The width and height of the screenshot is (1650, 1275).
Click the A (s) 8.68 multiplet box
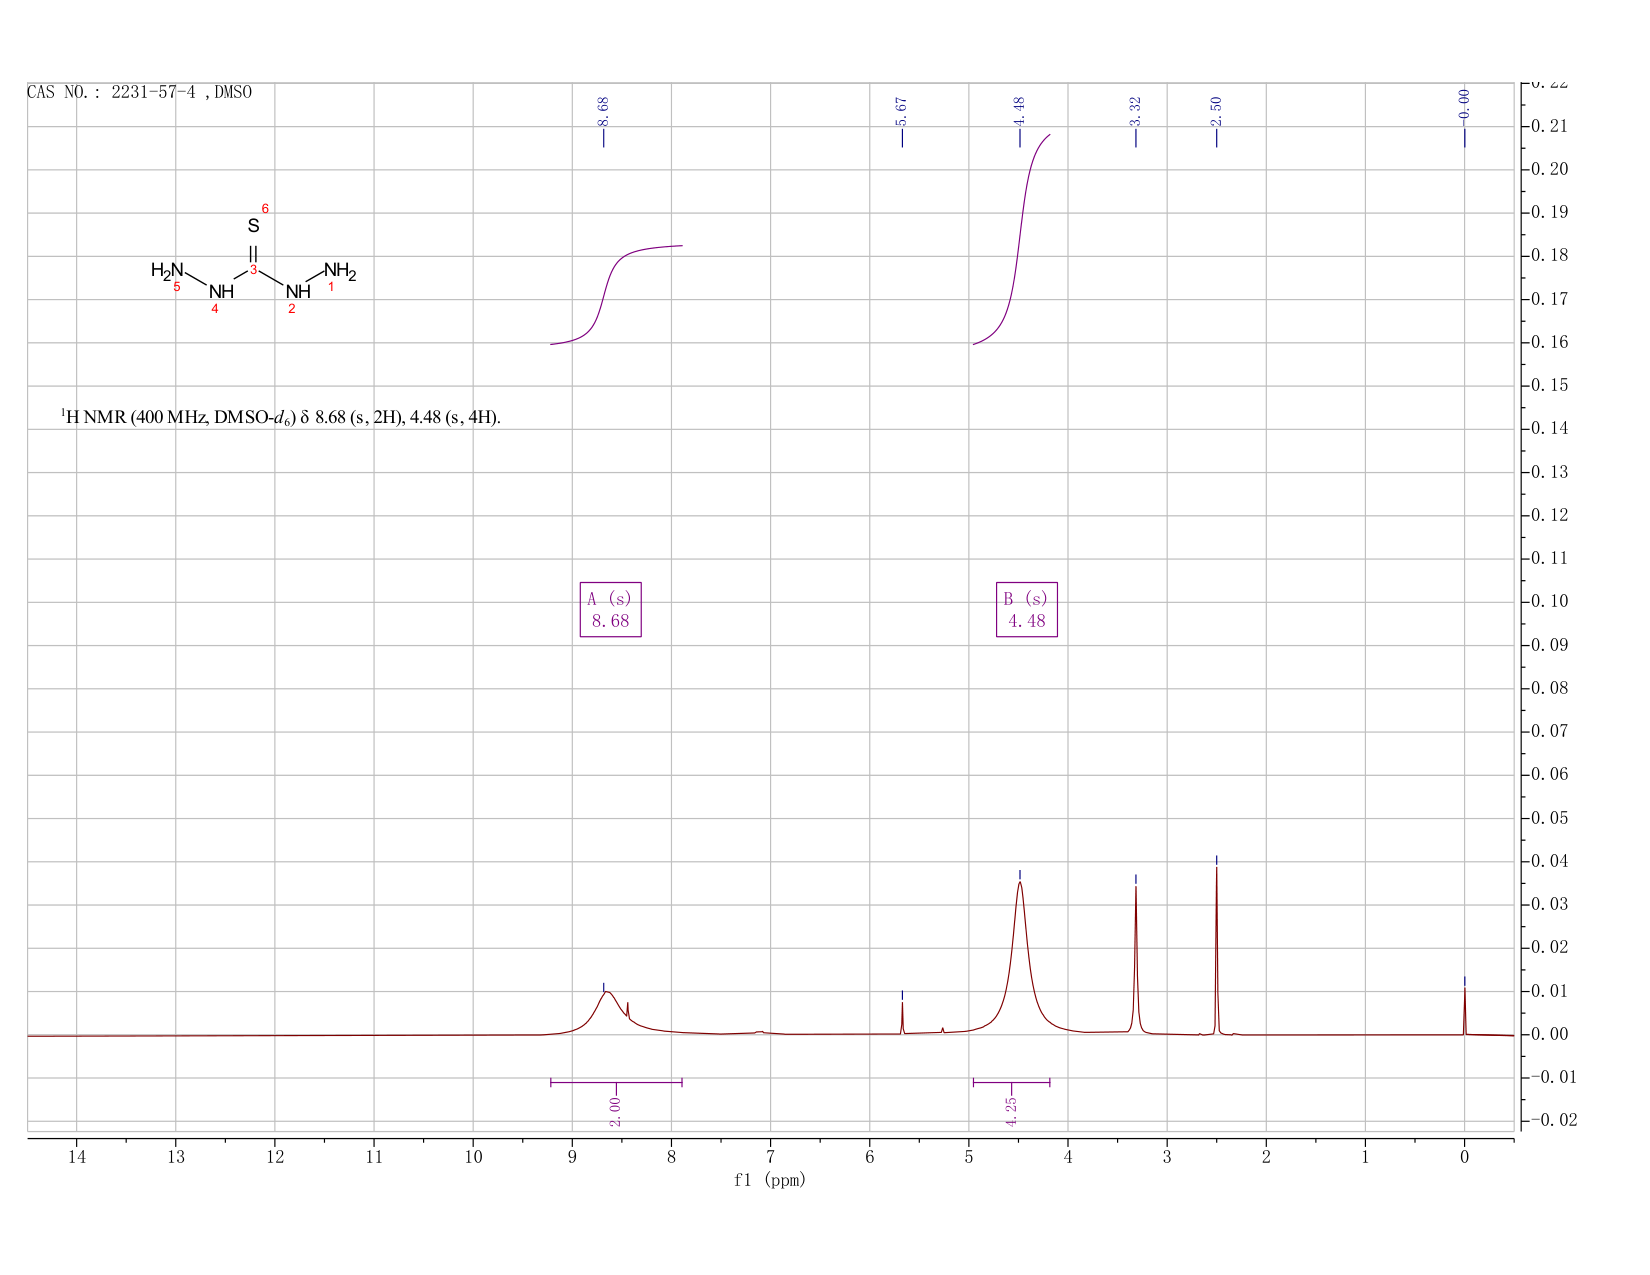[610, 609]
